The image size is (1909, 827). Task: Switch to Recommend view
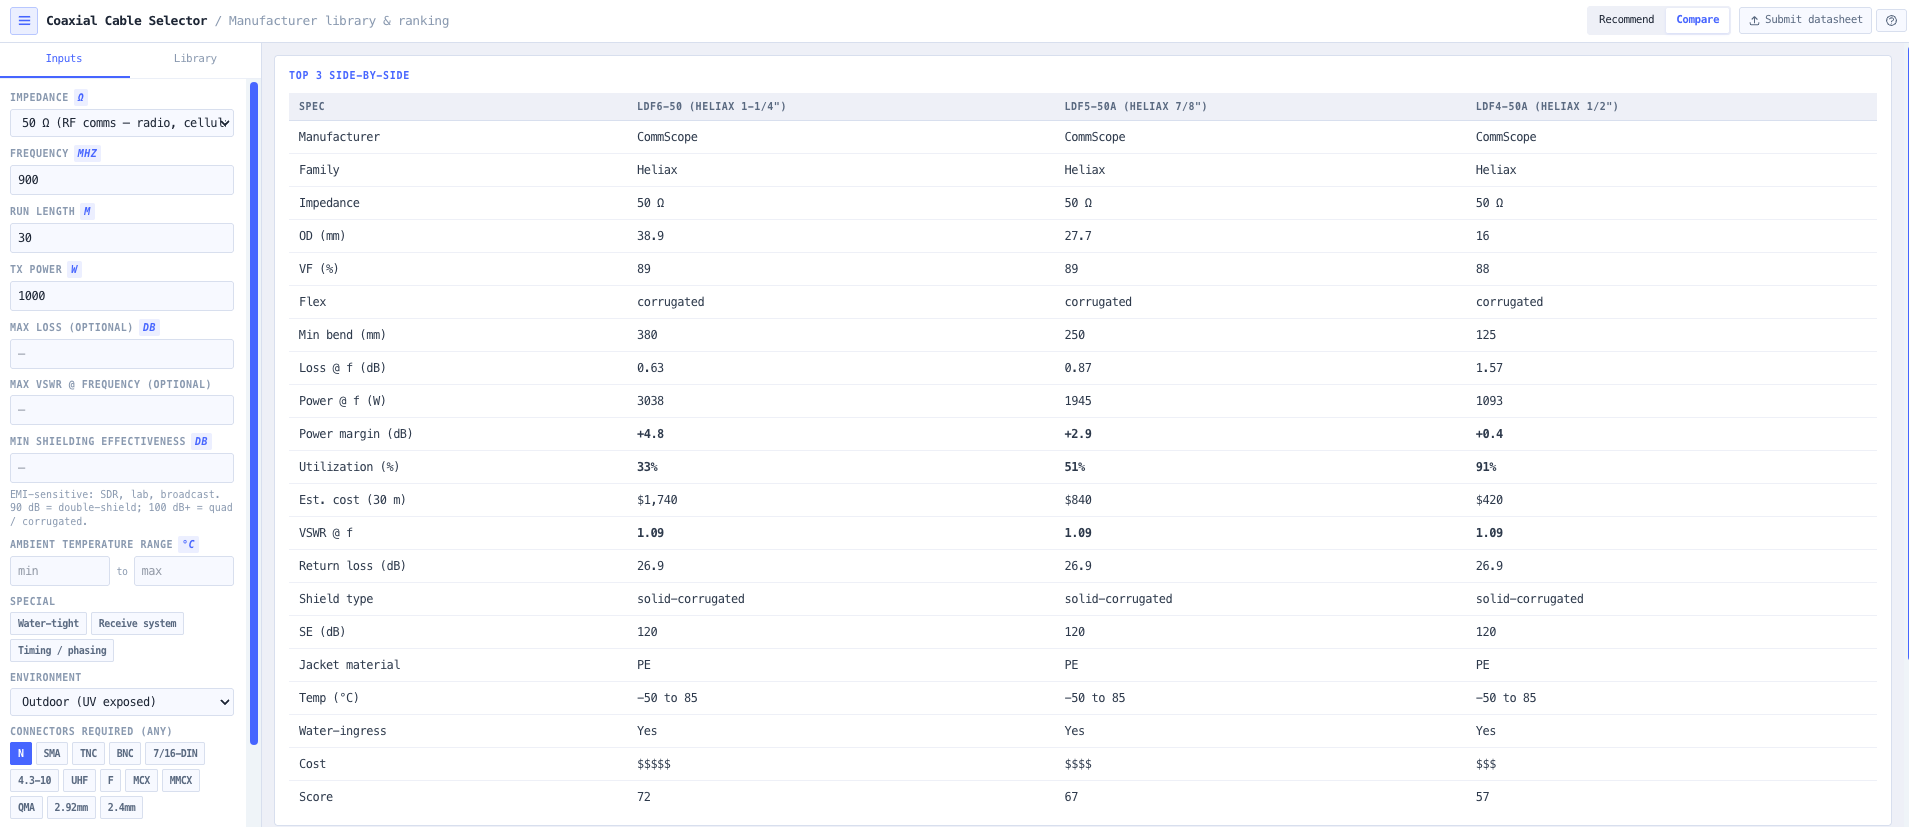click(1626, 20)
